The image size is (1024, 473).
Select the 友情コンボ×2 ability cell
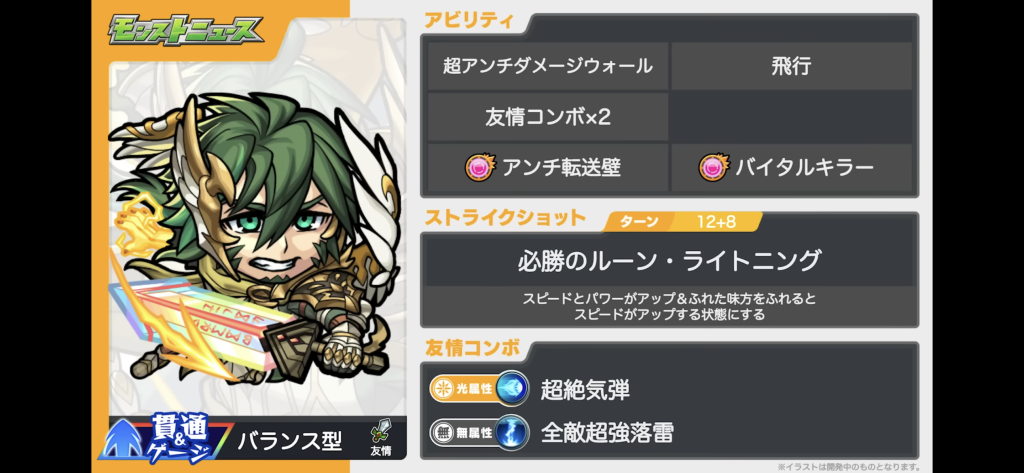tap(547, 117)
